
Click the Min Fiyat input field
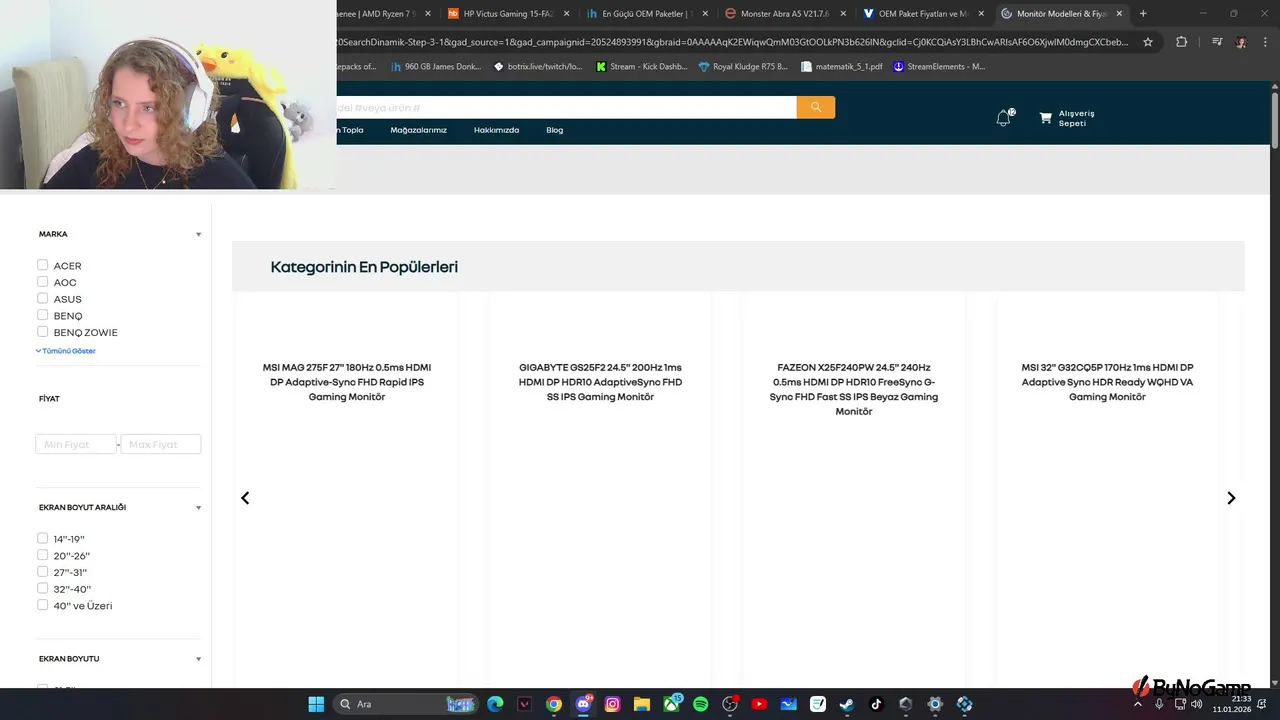(76, 444)
